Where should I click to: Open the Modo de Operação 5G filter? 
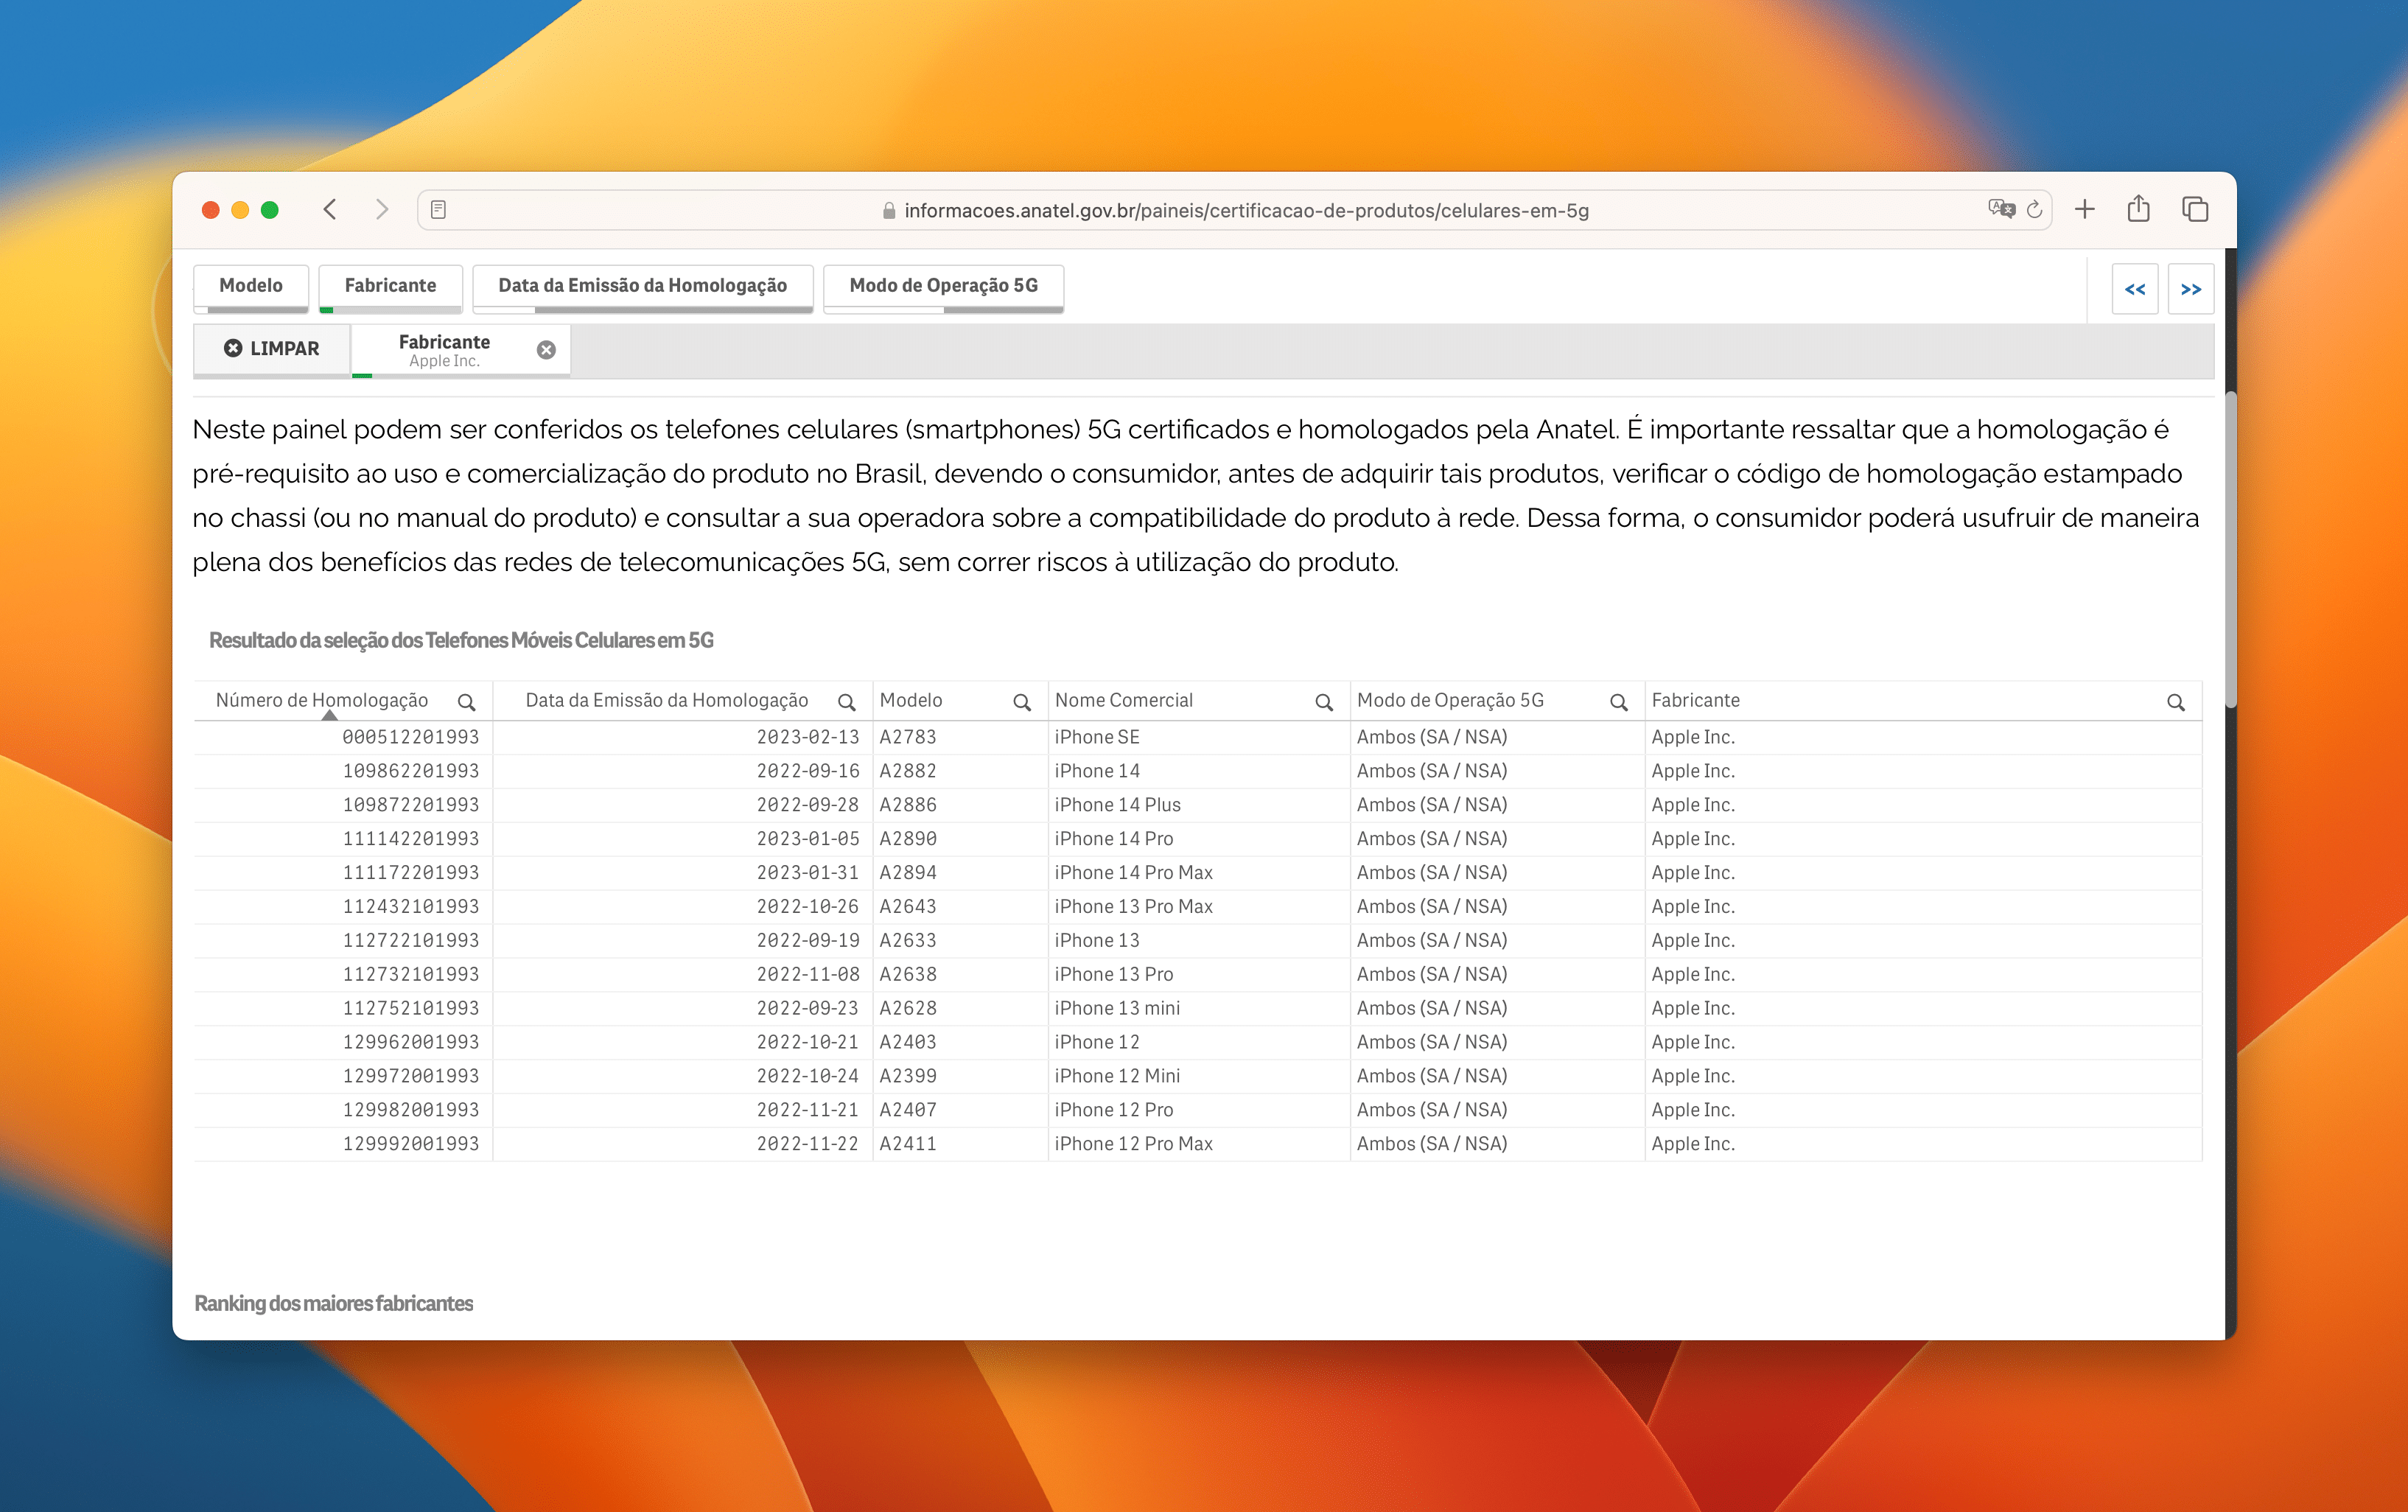pos(943,287)
